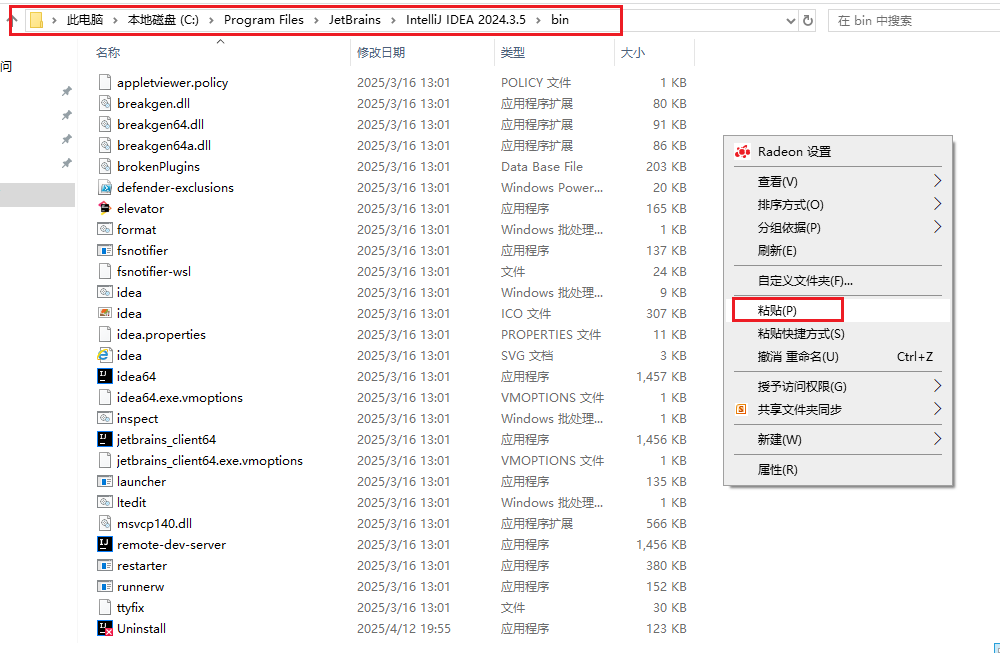
Task: Open address bar history dropdown
Action: coord(791,20)
